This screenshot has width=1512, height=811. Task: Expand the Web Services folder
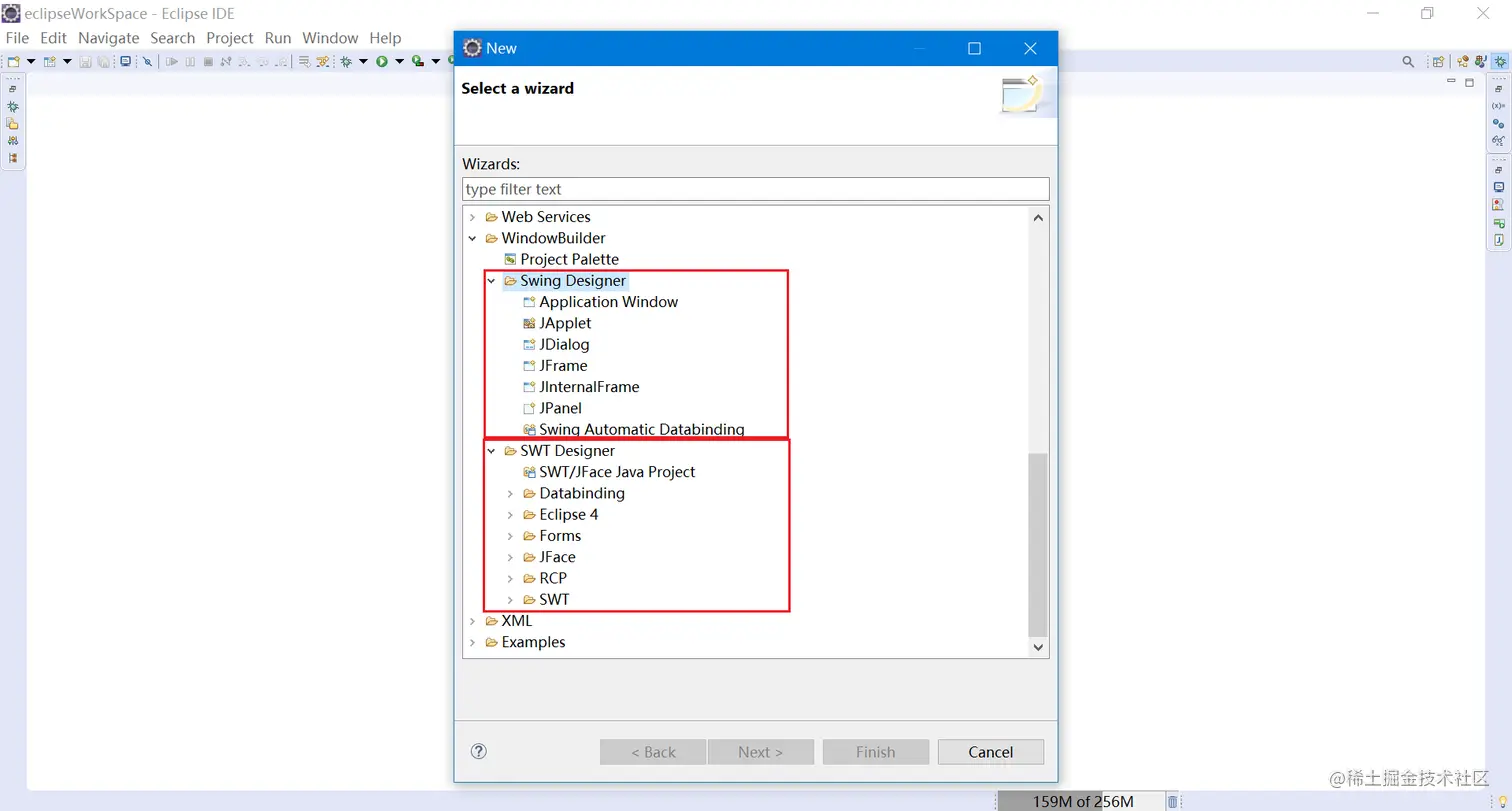pos(473,217)
